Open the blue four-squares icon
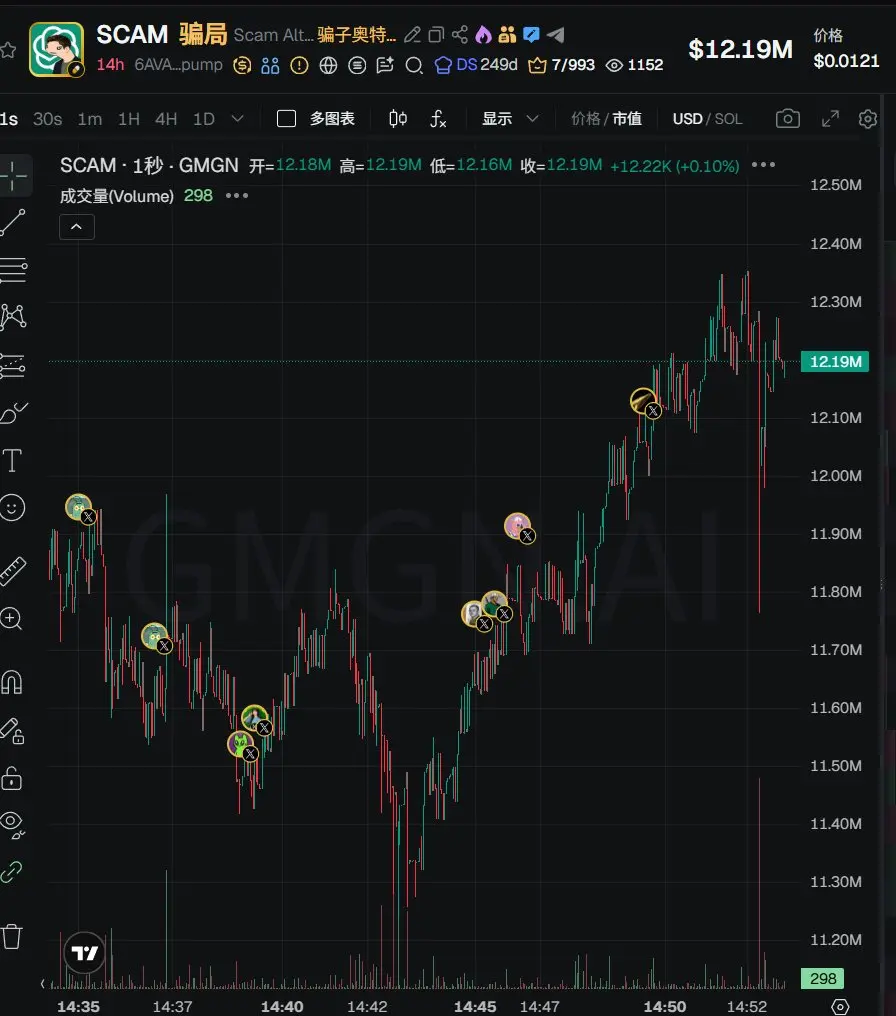Screen dimensions: 896x1016 (x=270, y=65)
